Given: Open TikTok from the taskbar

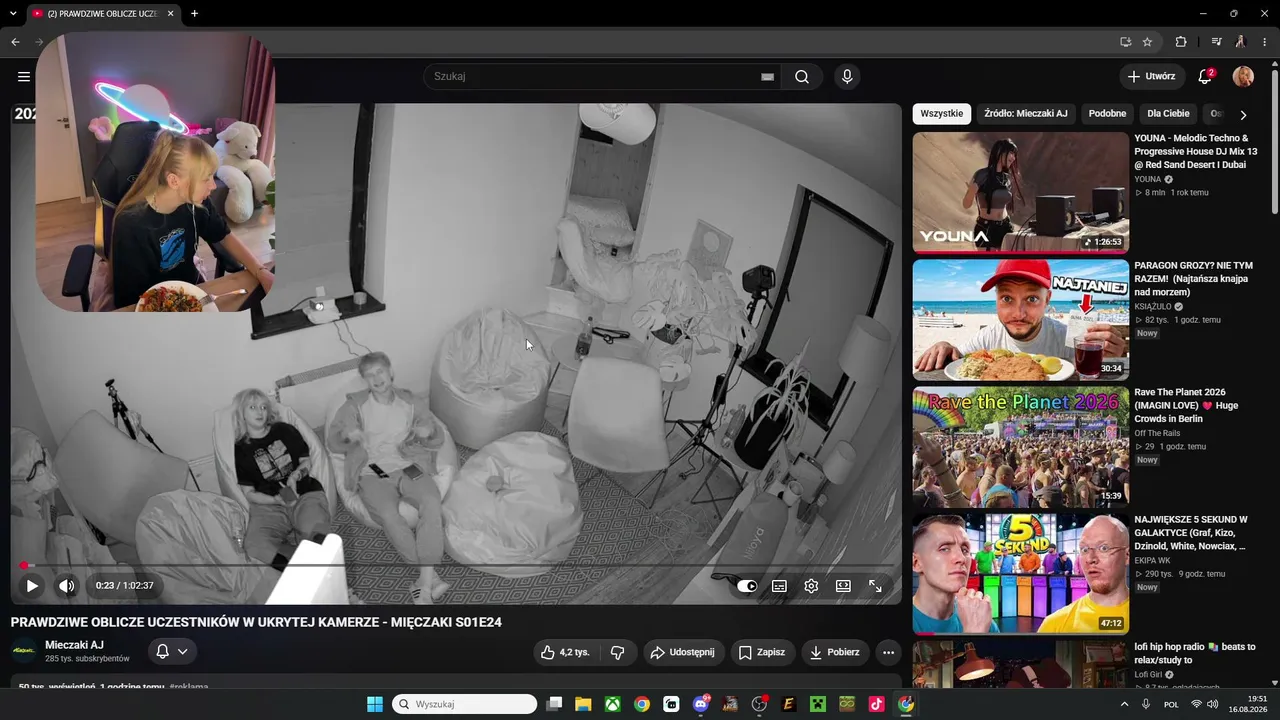Looking at the screenshot, I should (876, 704).
